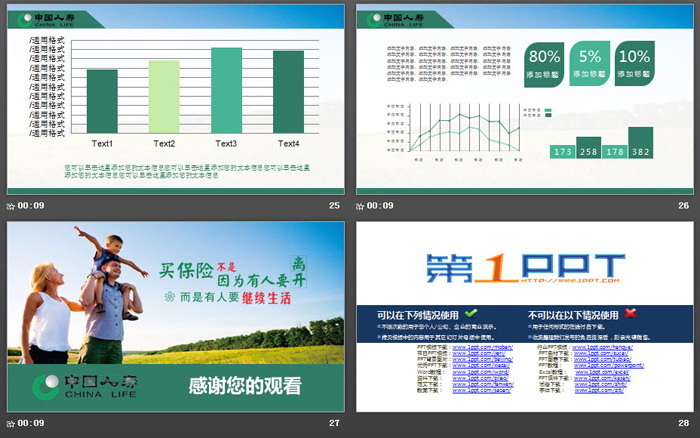Click 不可以在以下情况使用 heading on slide 28
This screenshot has height=438, width=700.
point(573,315)
